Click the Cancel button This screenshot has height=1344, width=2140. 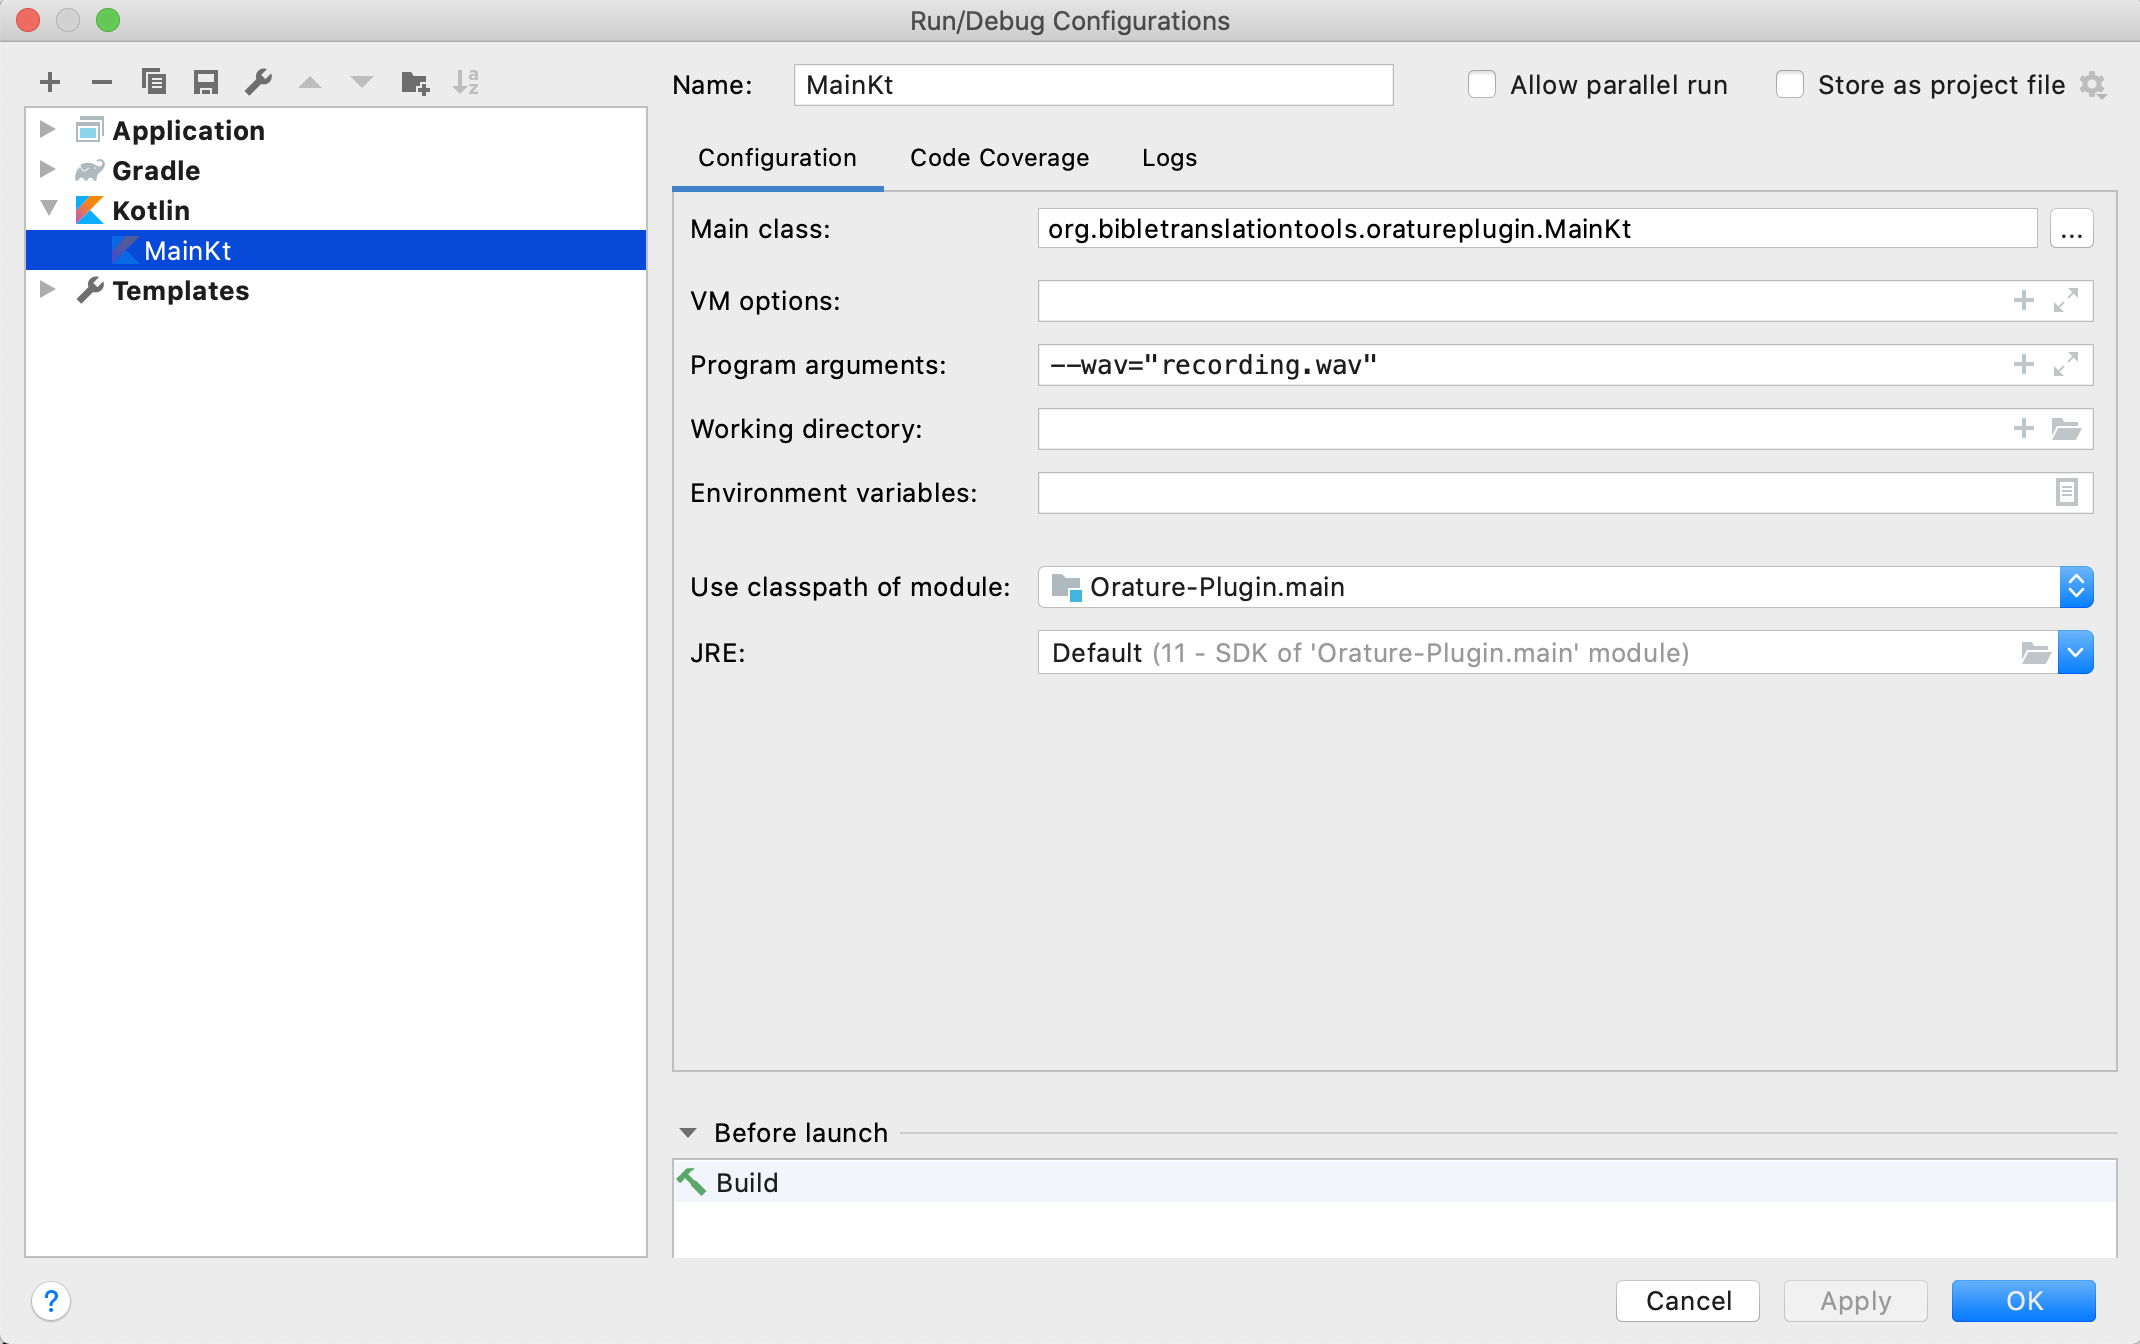(1687, 1300)
